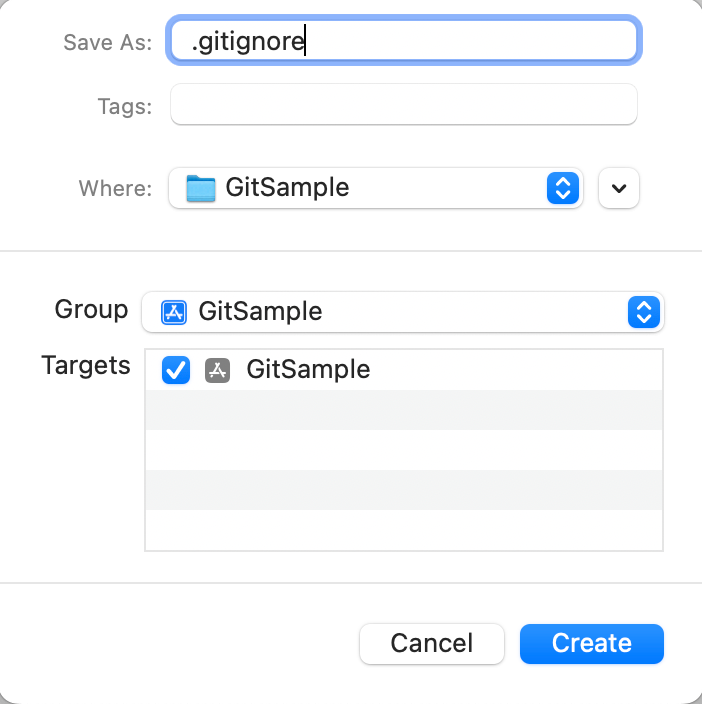Click the first empty gray row in Targets

click(x=403, y=410)
